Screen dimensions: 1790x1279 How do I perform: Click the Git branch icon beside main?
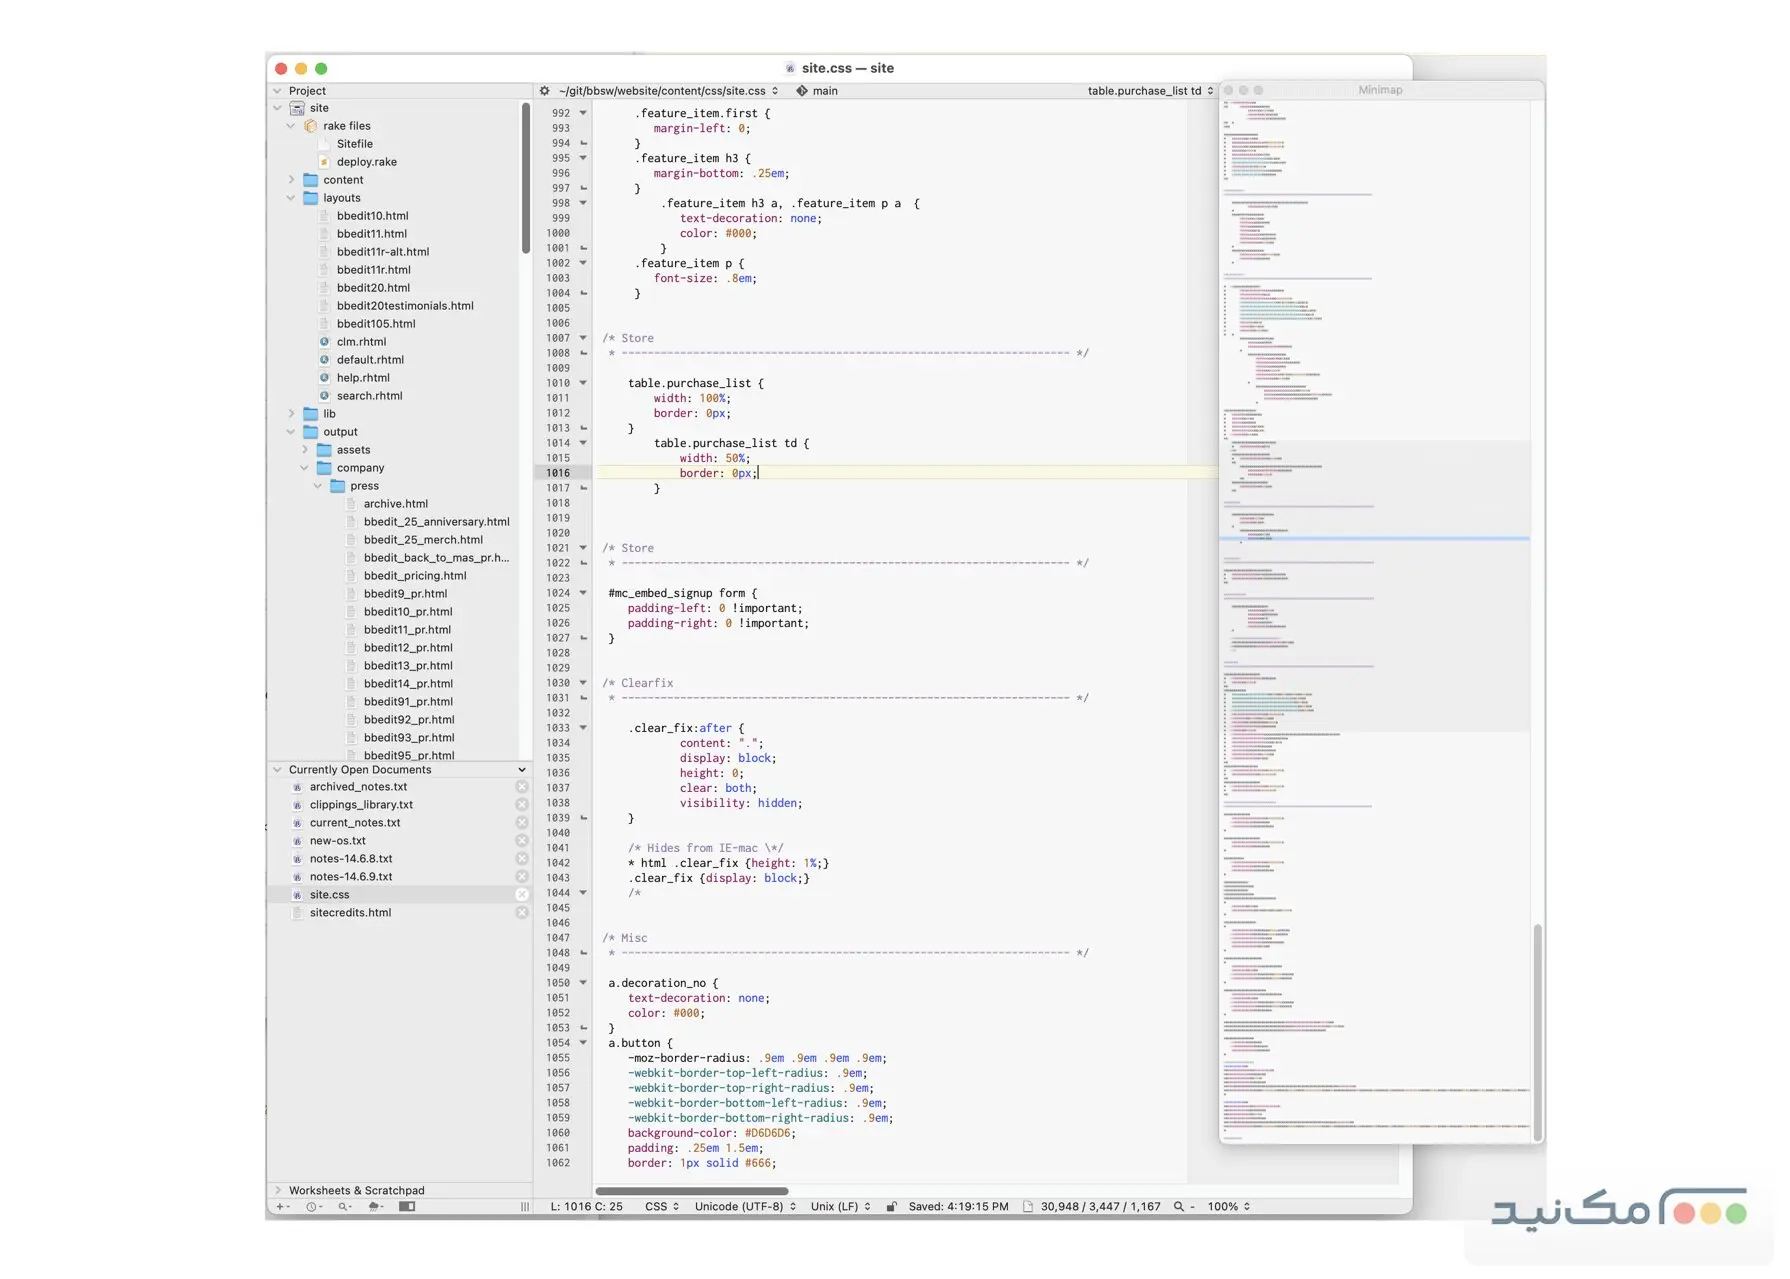(x=802, y=90)
